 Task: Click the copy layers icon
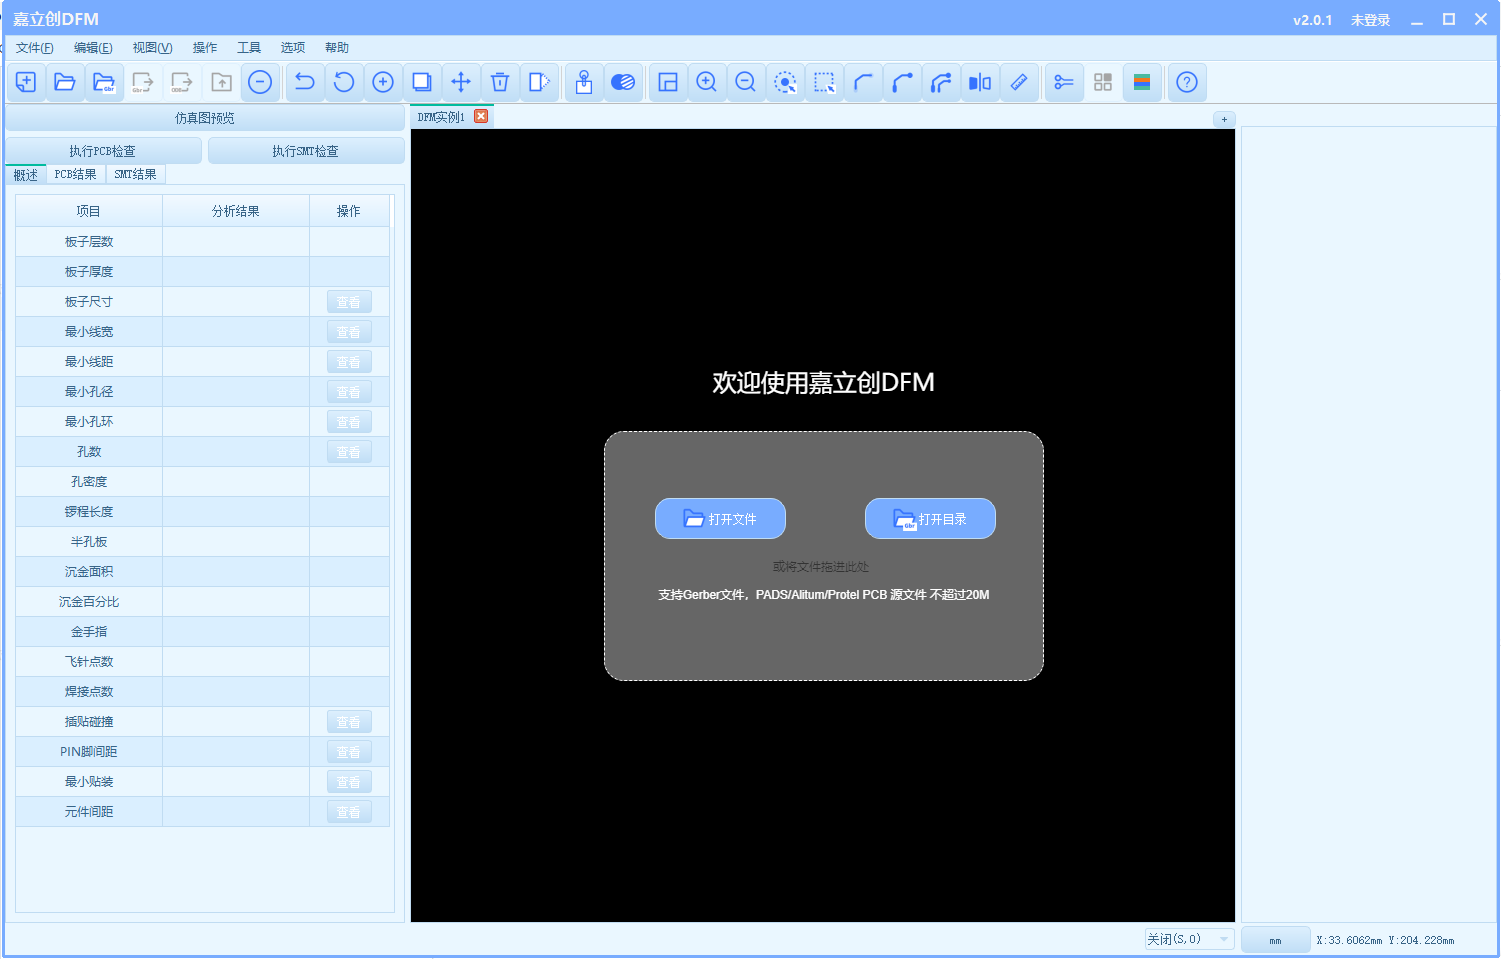pos(422,82)
